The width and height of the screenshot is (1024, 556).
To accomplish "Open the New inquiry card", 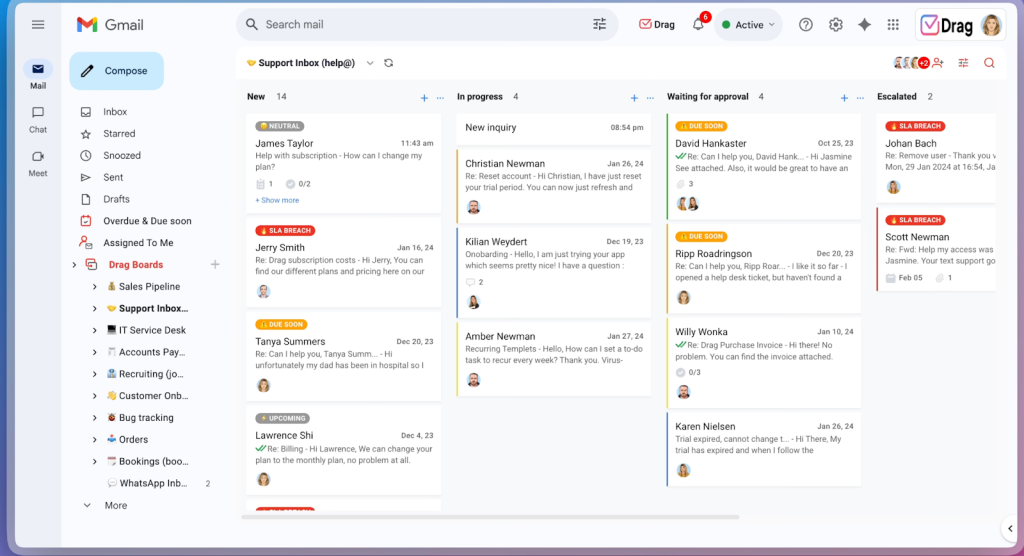I will (x=554, y=127).
